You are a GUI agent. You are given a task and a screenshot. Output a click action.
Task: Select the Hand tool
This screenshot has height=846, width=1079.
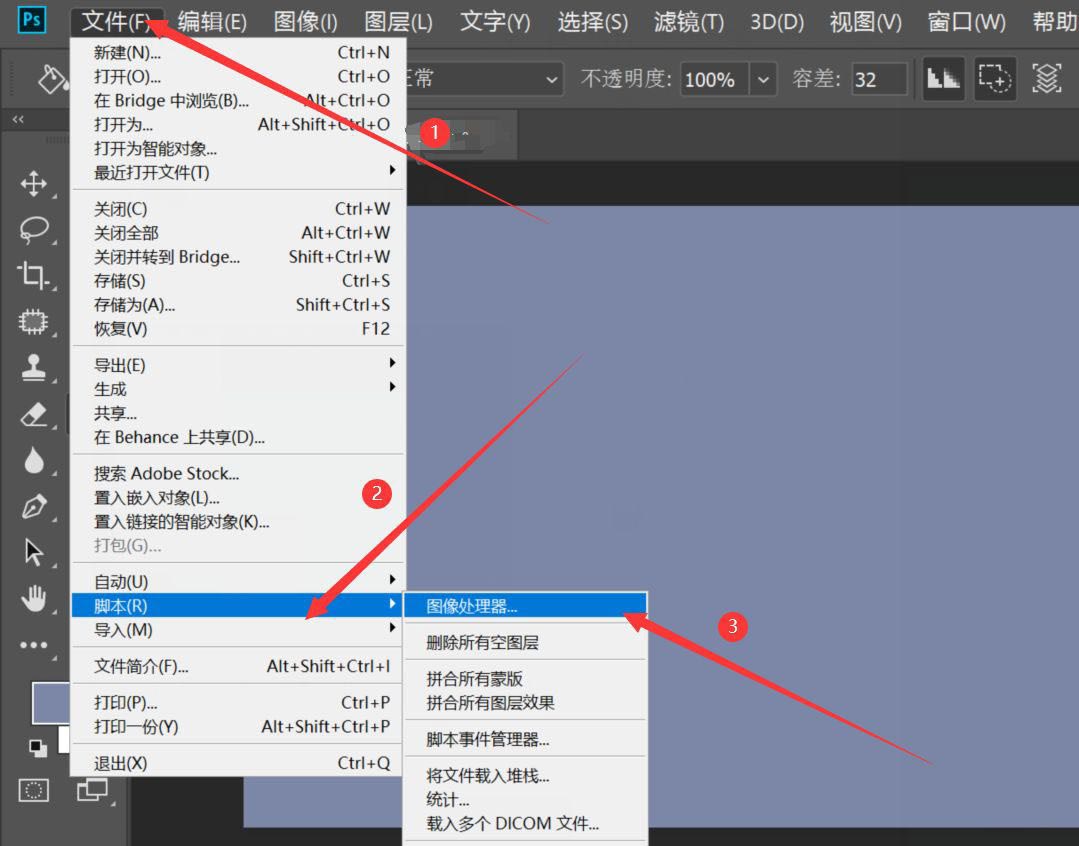coord(34,598)
